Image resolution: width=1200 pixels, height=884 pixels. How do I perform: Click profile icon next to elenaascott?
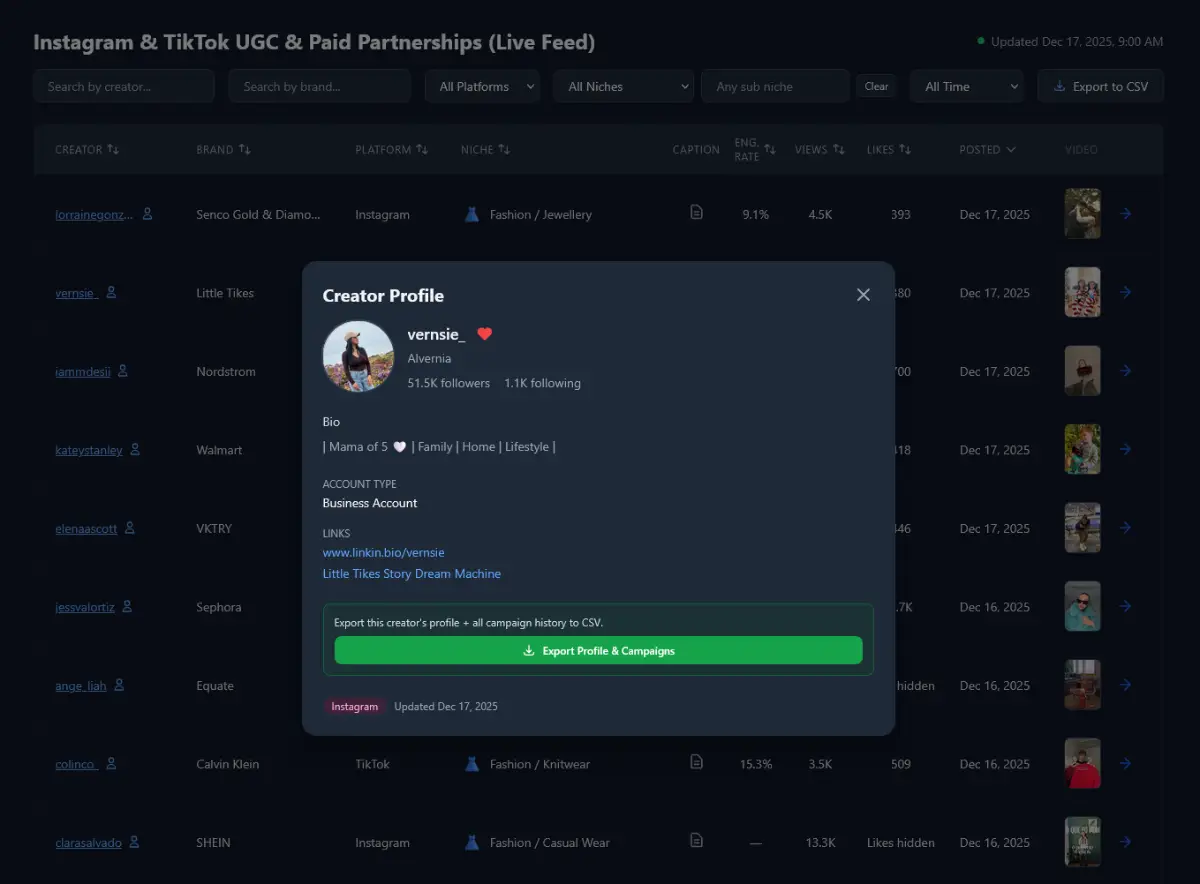(x=129, y=528)
